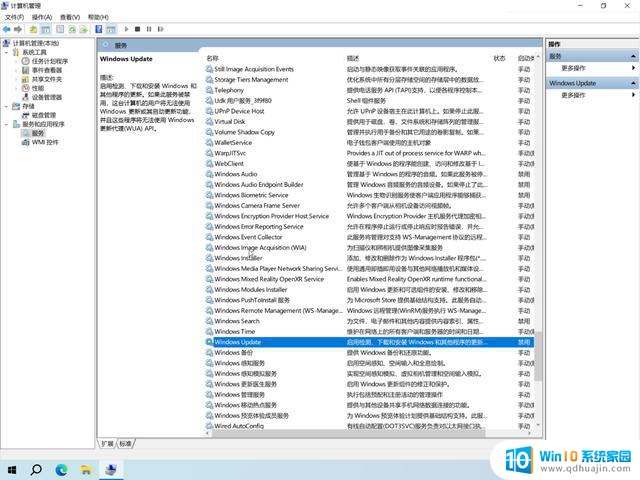
Task: Click the Start Service play icon
Action: pyautogui.click(x=127, y=29)
